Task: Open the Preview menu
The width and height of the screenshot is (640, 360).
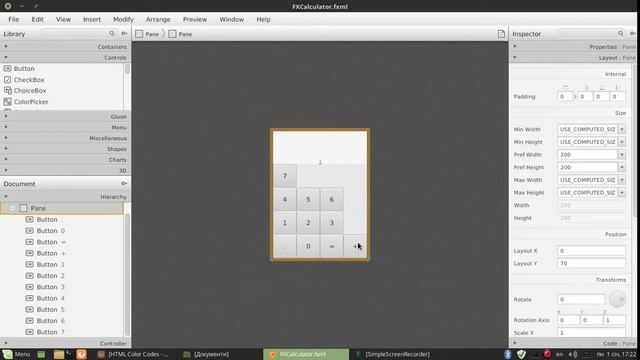Action: pos(195,19)
